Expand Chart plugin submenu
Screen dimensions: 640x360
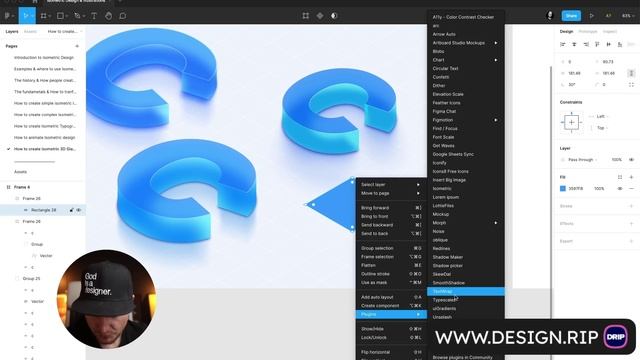[x=465, y=60]
